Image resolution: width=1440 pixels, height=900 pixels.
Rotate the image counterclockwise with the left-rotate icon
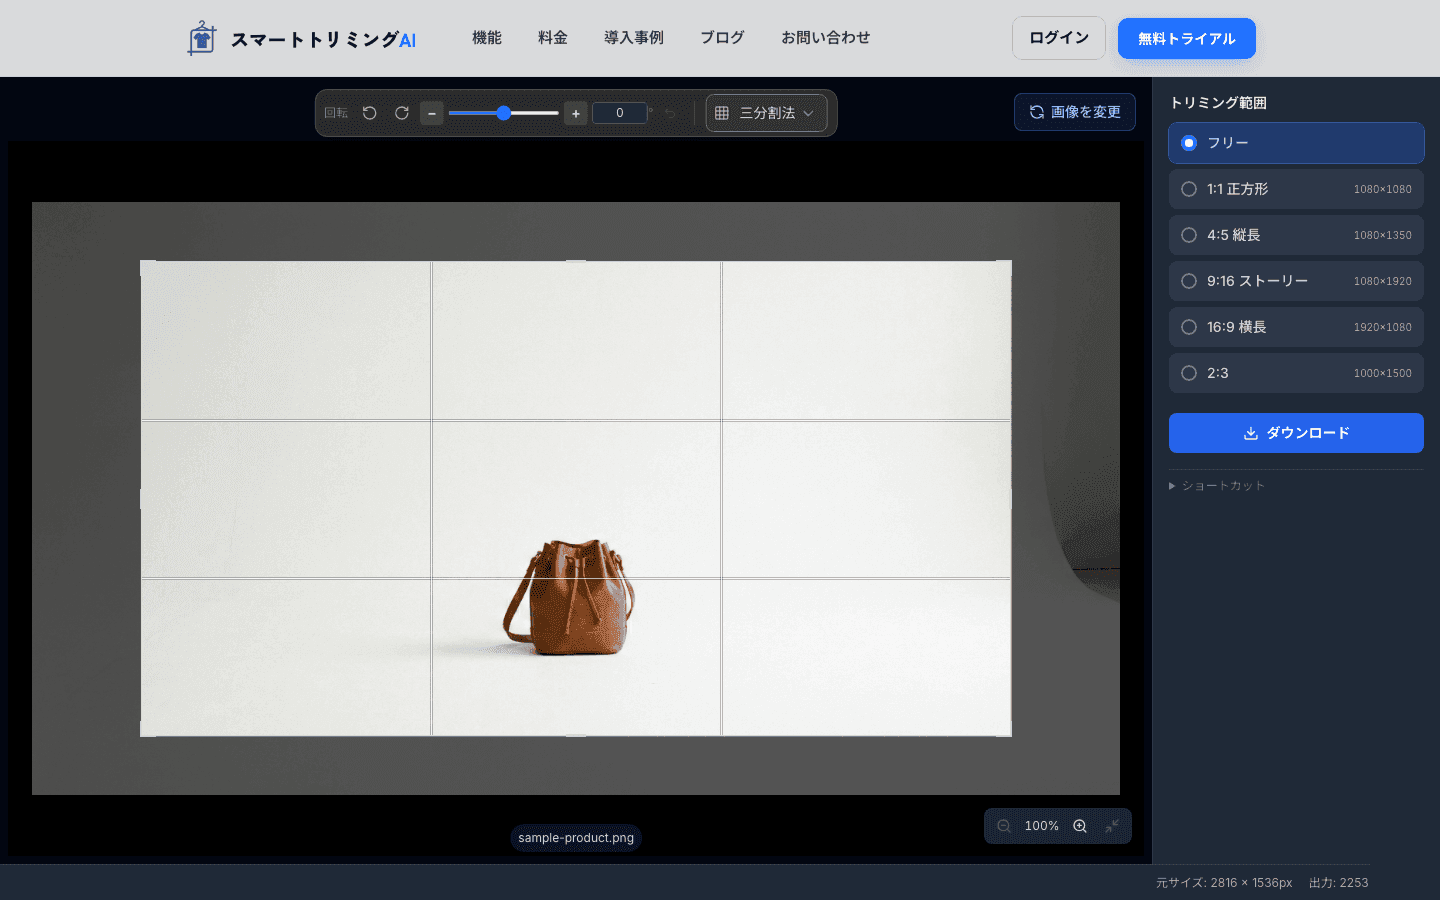pyautogui.click(x=370, y=113)
